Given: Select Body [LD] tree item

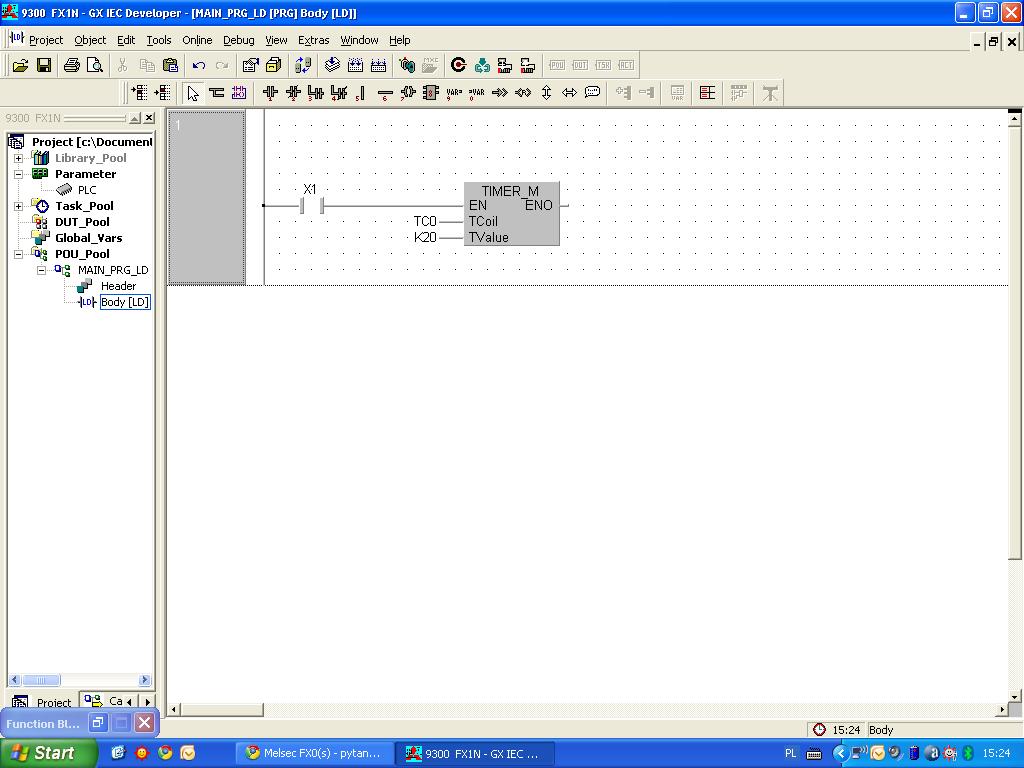Looking at the screenshot, I should point(125,302).
